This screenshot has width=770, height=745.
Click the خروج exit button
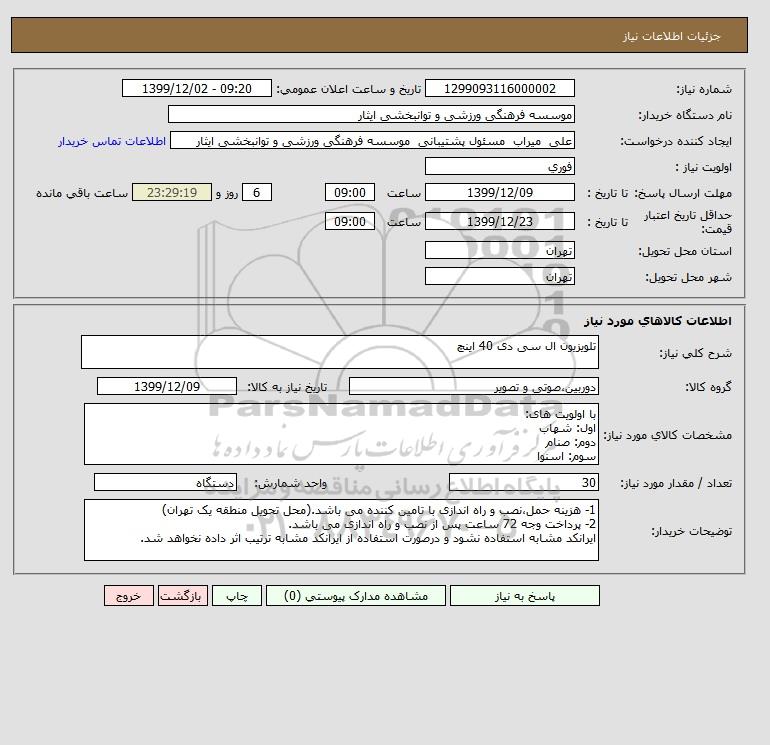[129, 595]
